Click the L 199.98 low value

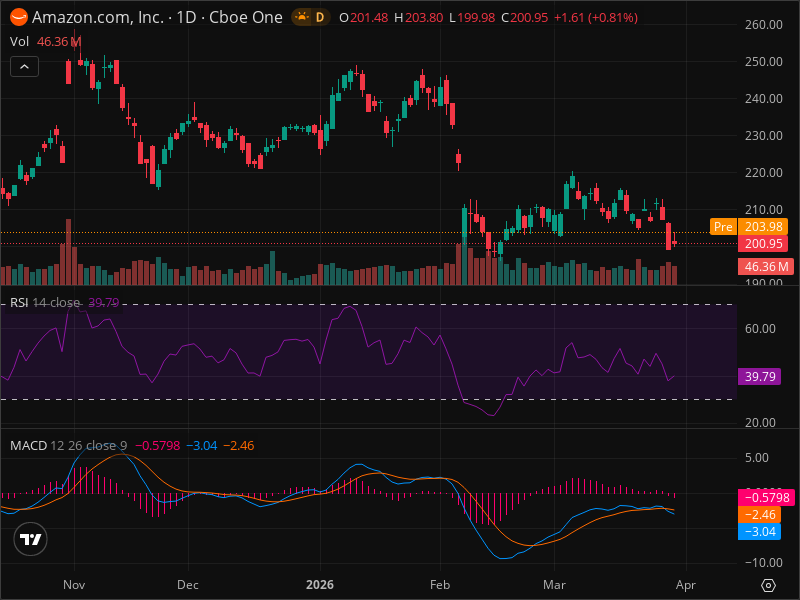coord(472,17)
